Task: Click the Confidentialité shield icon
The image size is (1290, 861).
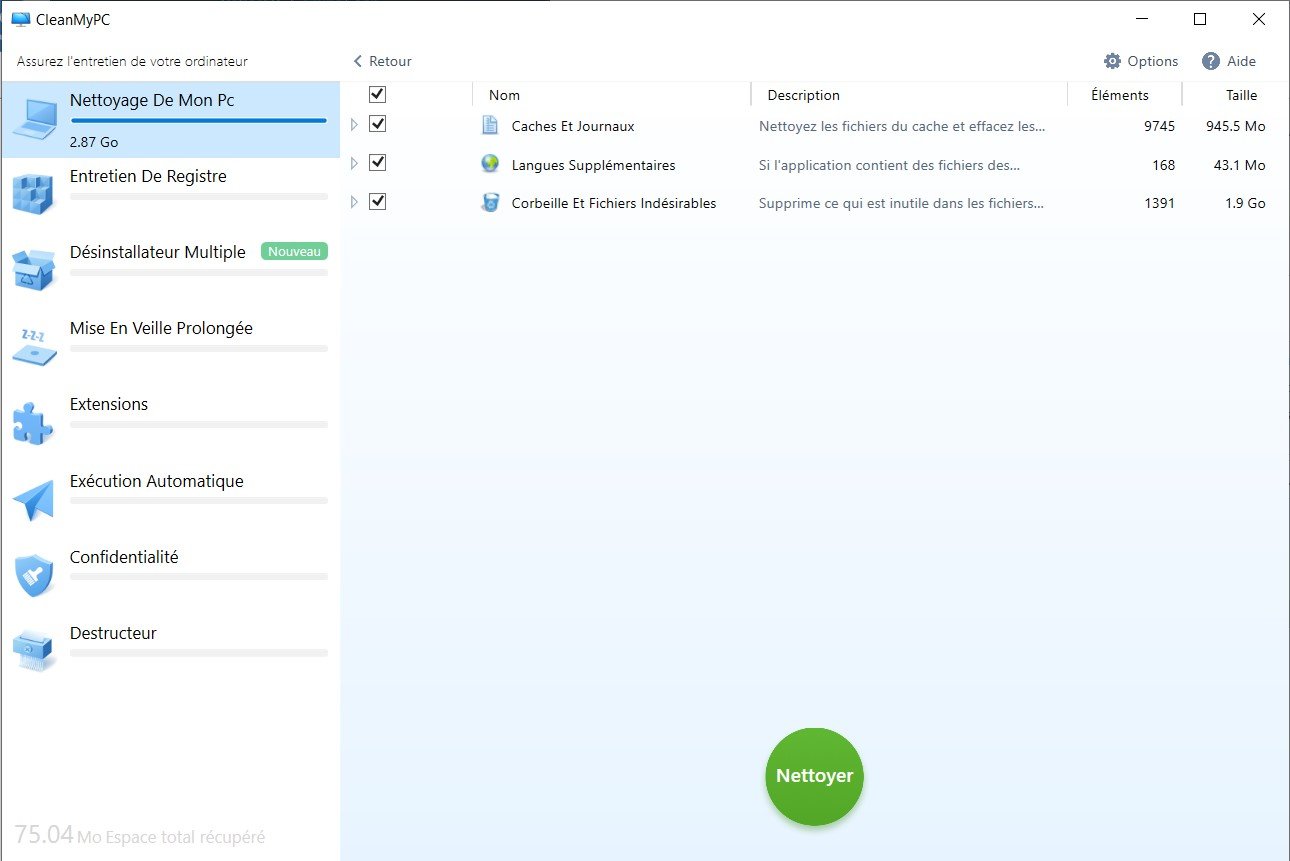Action: click(x=34, y=576)
